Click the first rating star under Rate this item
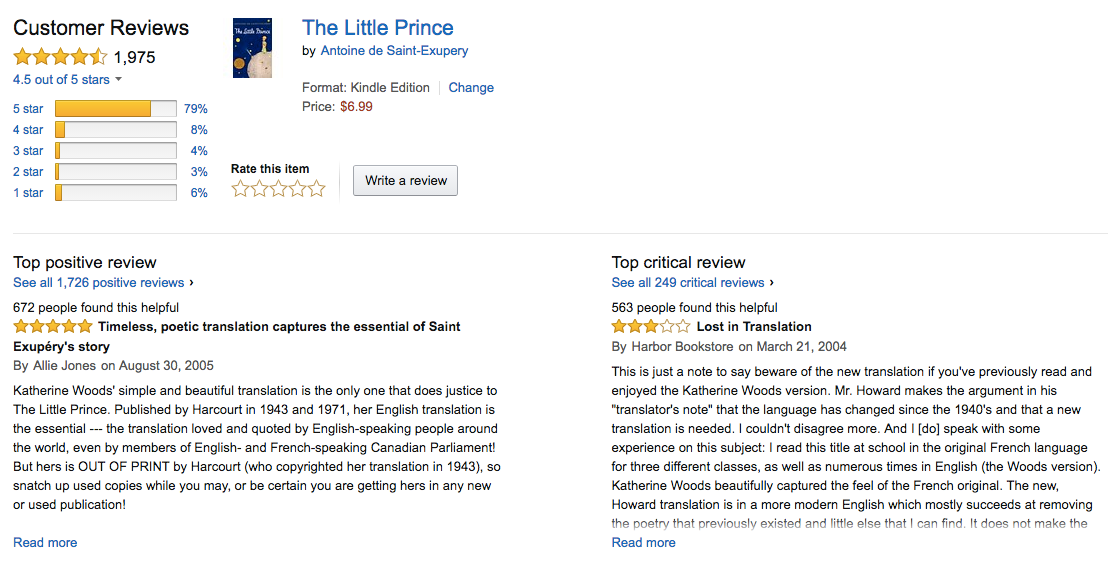Screen dimensions: 1108x568 [x=241, y=188]
